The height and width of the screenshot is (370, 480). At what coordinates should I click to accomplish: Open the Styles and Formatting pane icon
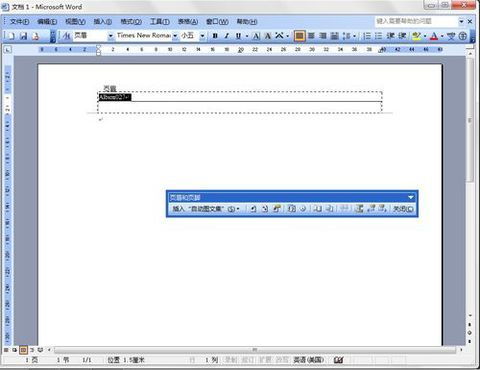(x=66, y=36)
